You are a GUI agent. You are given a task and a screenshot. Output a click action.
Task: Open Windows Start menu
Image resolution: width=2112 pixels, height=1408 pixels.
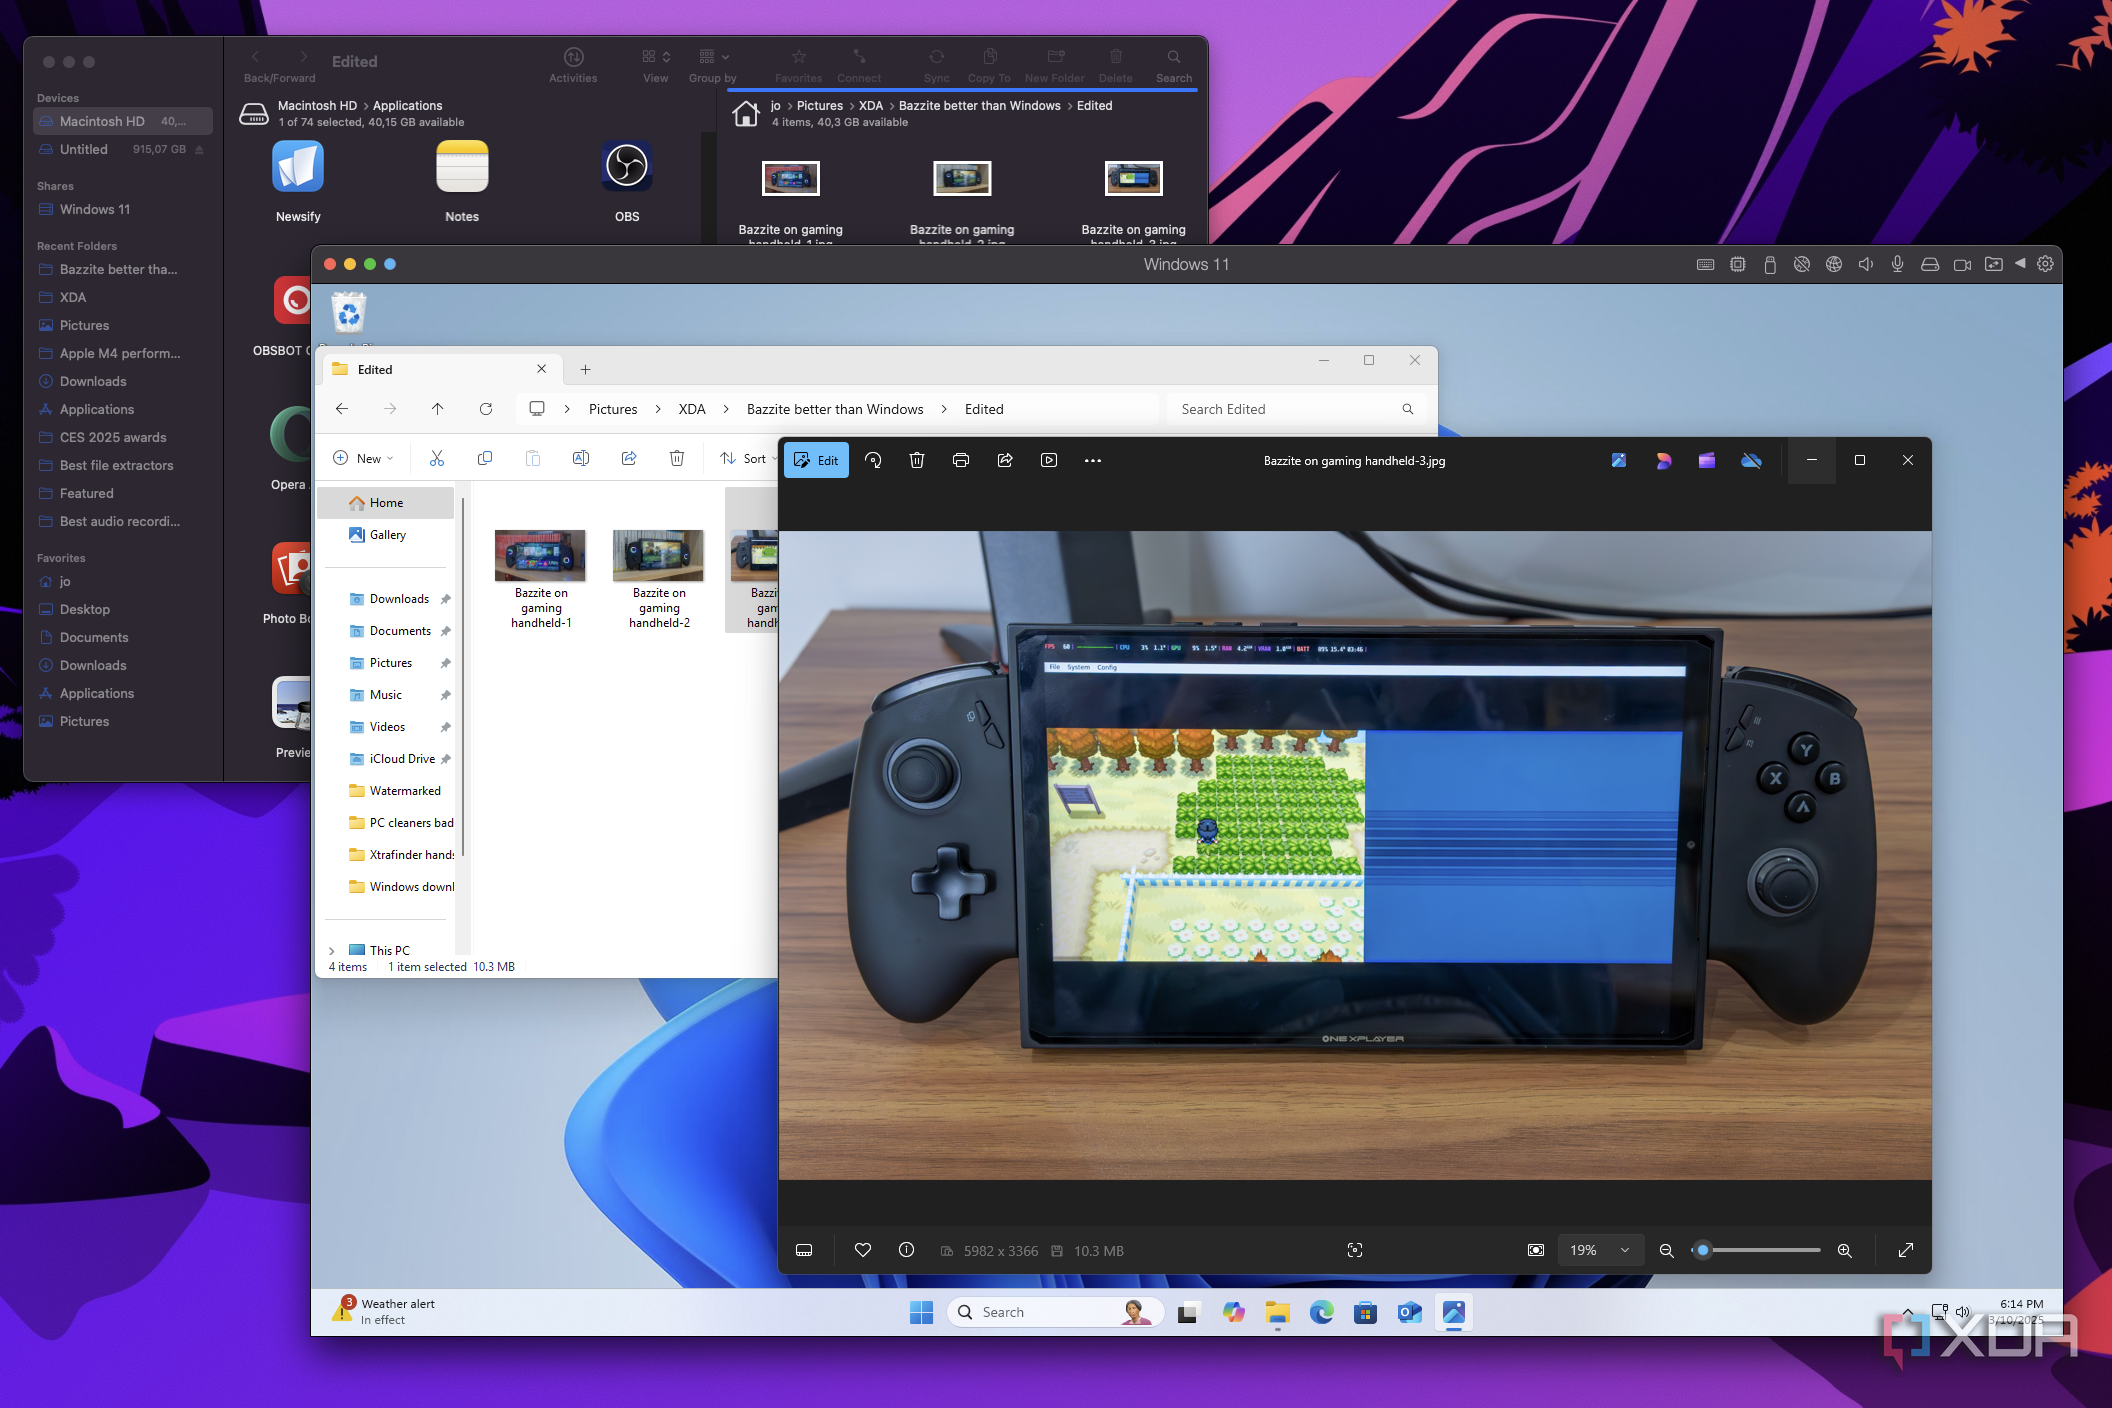(x=921, y=1312)
